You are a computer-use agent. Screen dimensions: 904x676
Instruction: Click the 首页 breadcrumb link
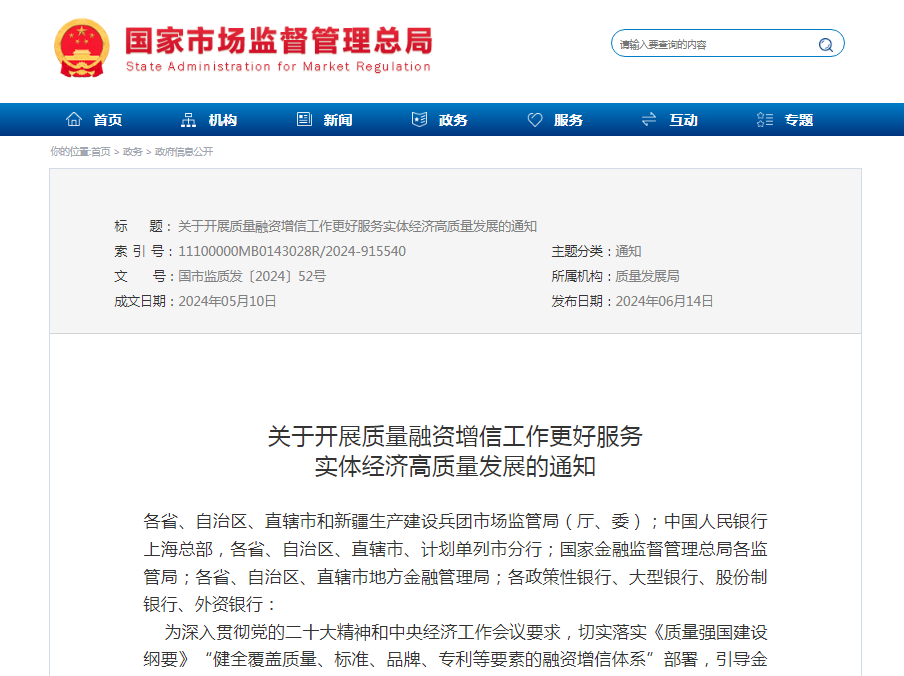(101, 152)
